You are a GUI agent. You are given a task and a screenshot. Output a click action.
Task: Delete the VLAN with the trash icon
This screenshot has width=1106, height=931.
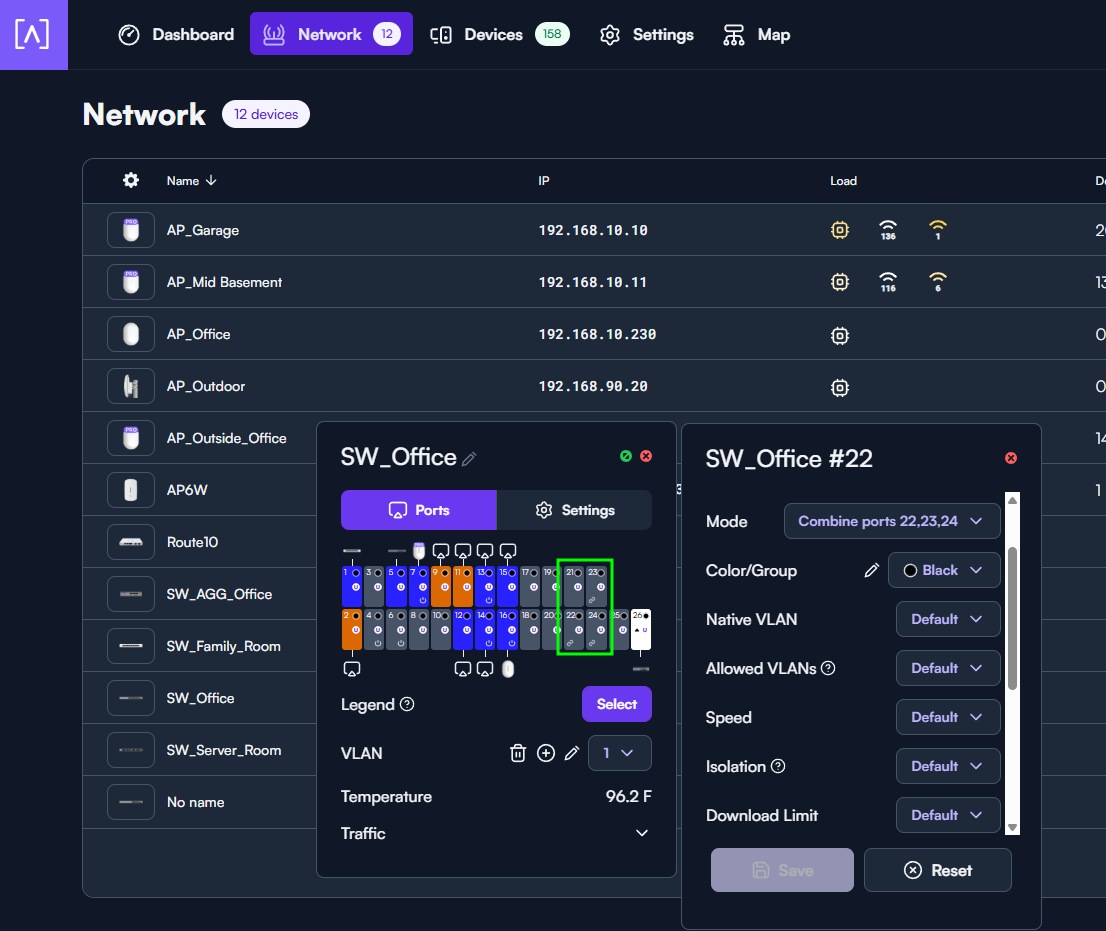[518, 753]
